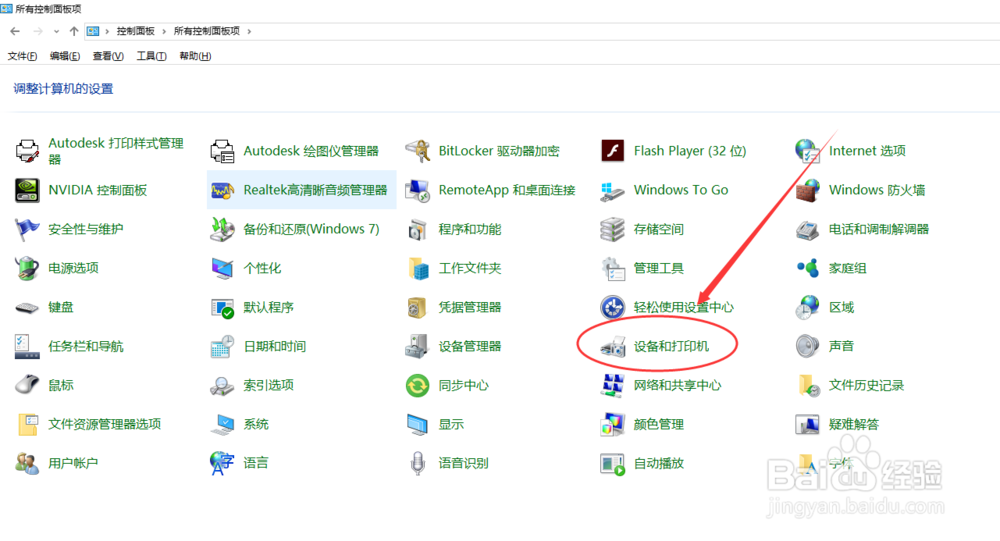The width and height of the screenshot is (1000, 541).
Task: Expand chevron after 所有控制面板项 breadcrumb
Action: coord(249,31)
